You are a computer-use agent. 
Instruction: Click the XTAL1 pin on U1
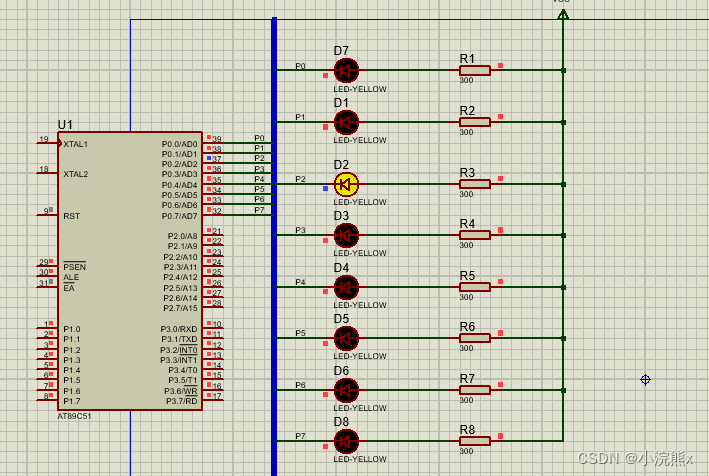tap(76, 144)
